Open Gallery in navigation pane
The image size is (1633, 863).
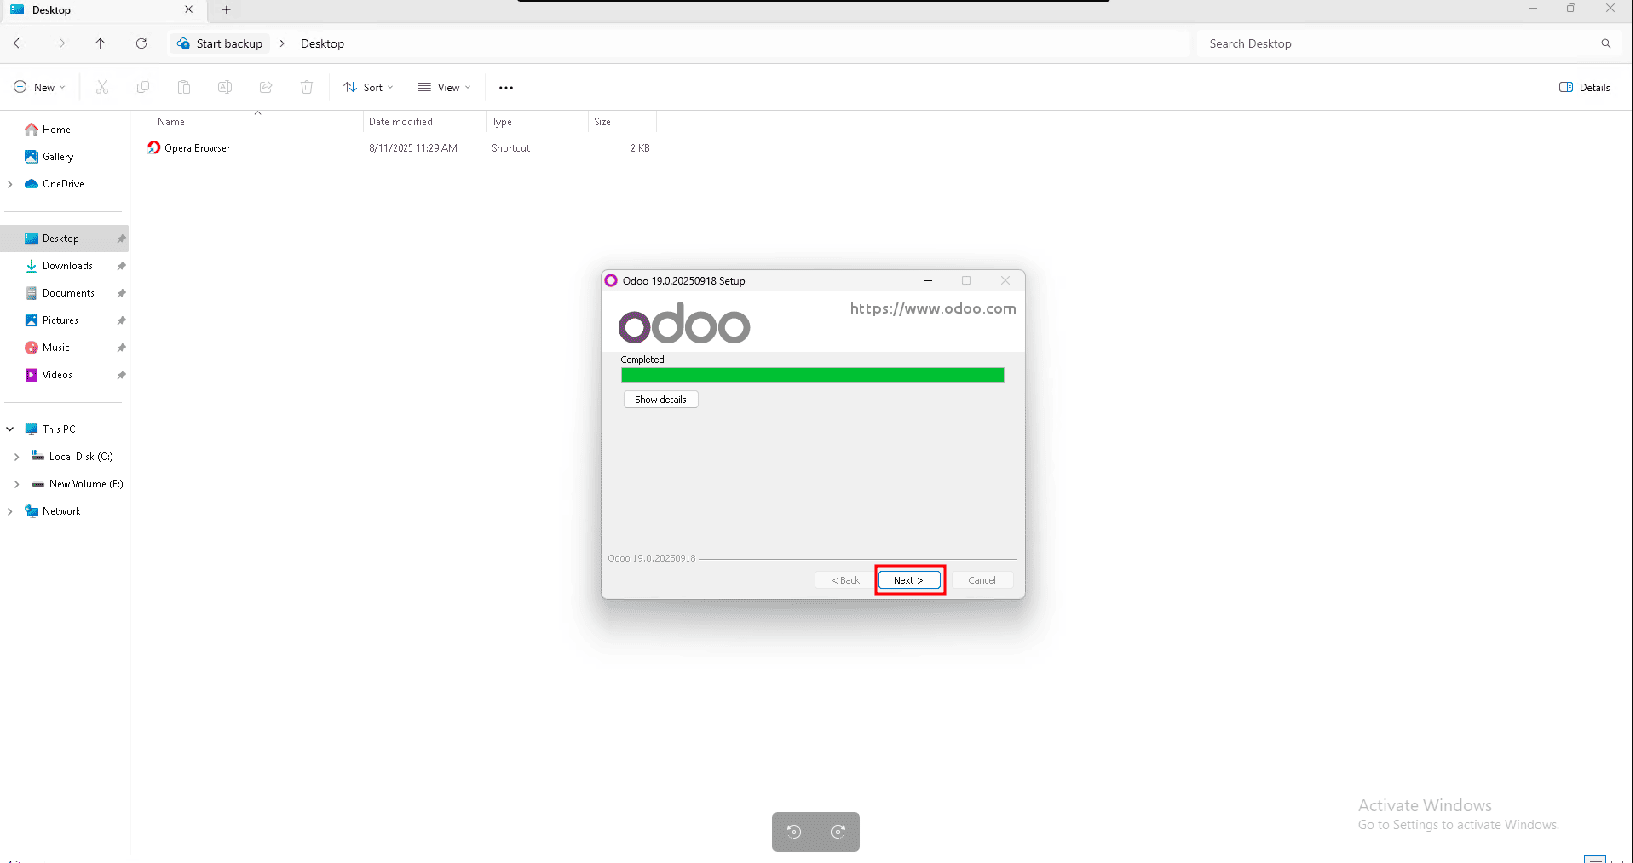(57, 157)
